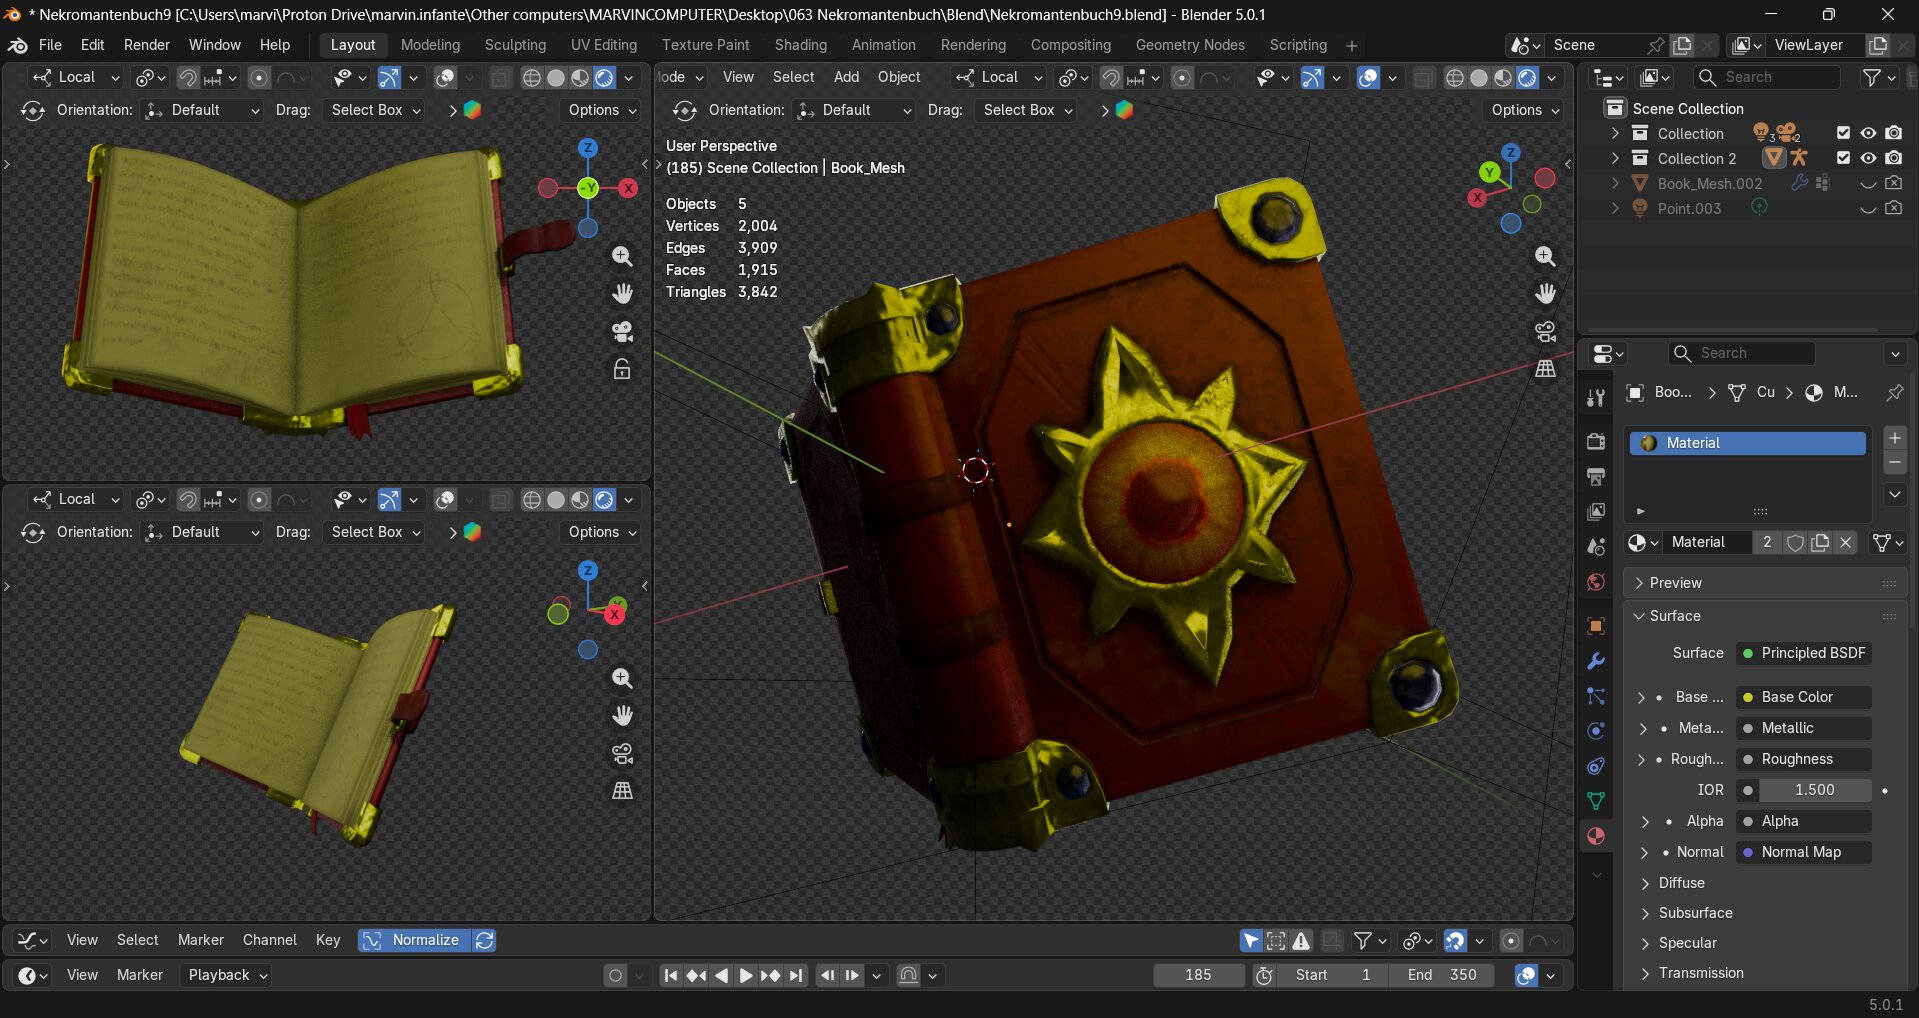Click the zoom magnifier in main viewport

[1545, 257]
